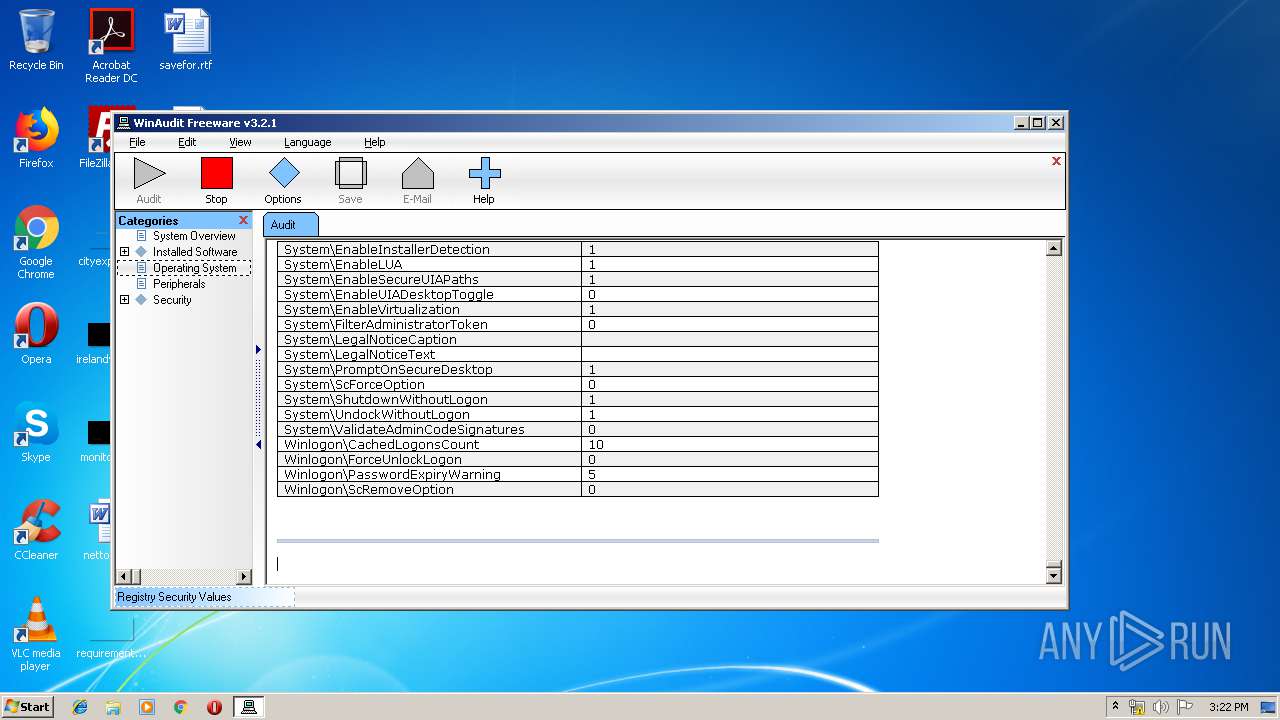Click the Winlogon\ForceUnlockLogon cell

430,459
